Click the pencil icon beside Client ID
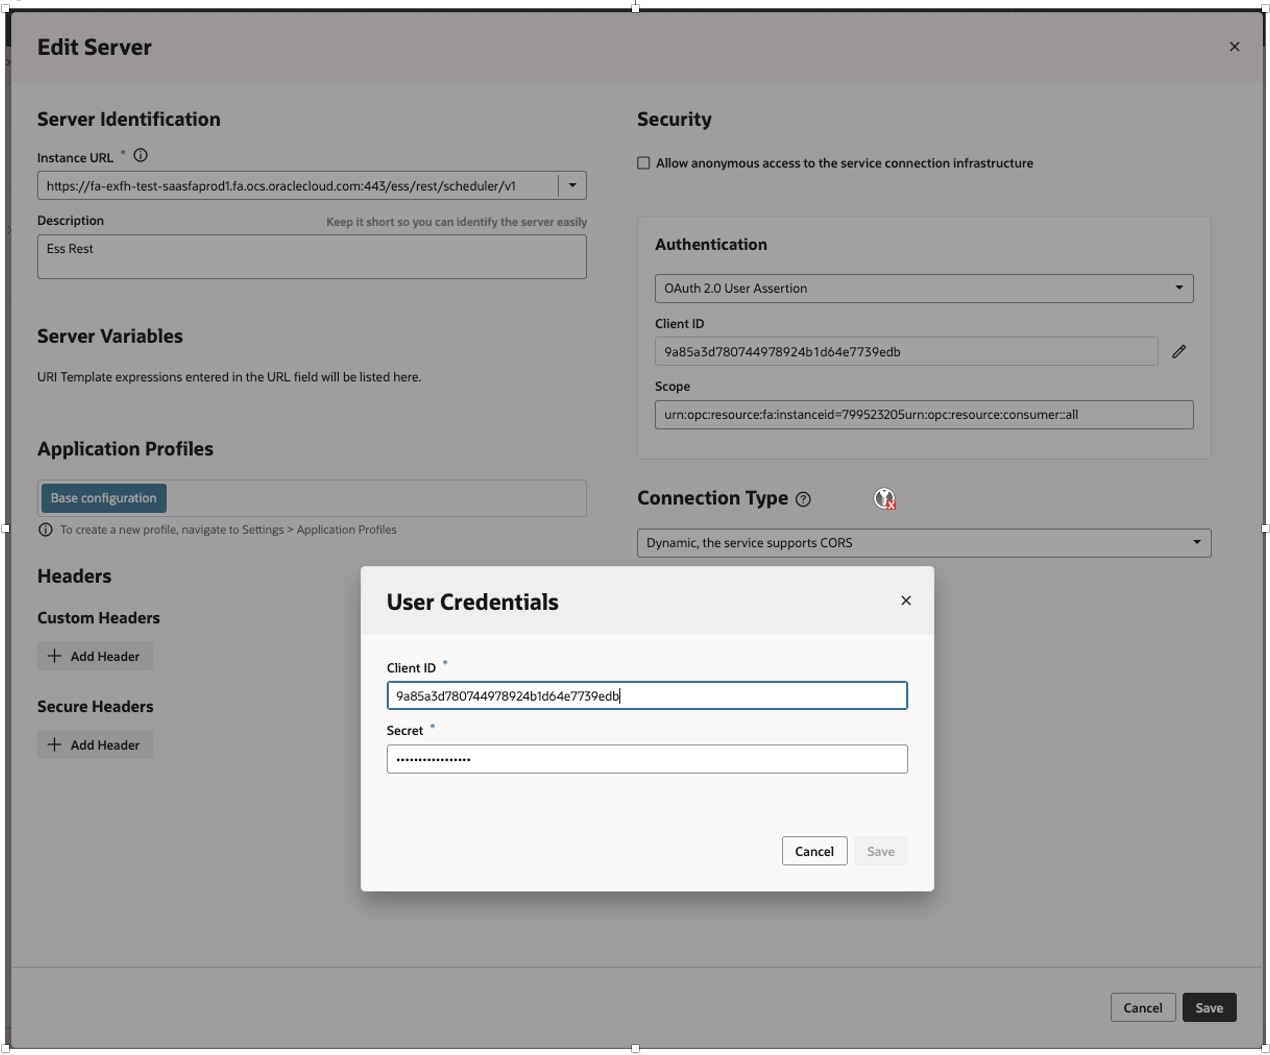1270x1055 pixels. (x=1179, y=351)
